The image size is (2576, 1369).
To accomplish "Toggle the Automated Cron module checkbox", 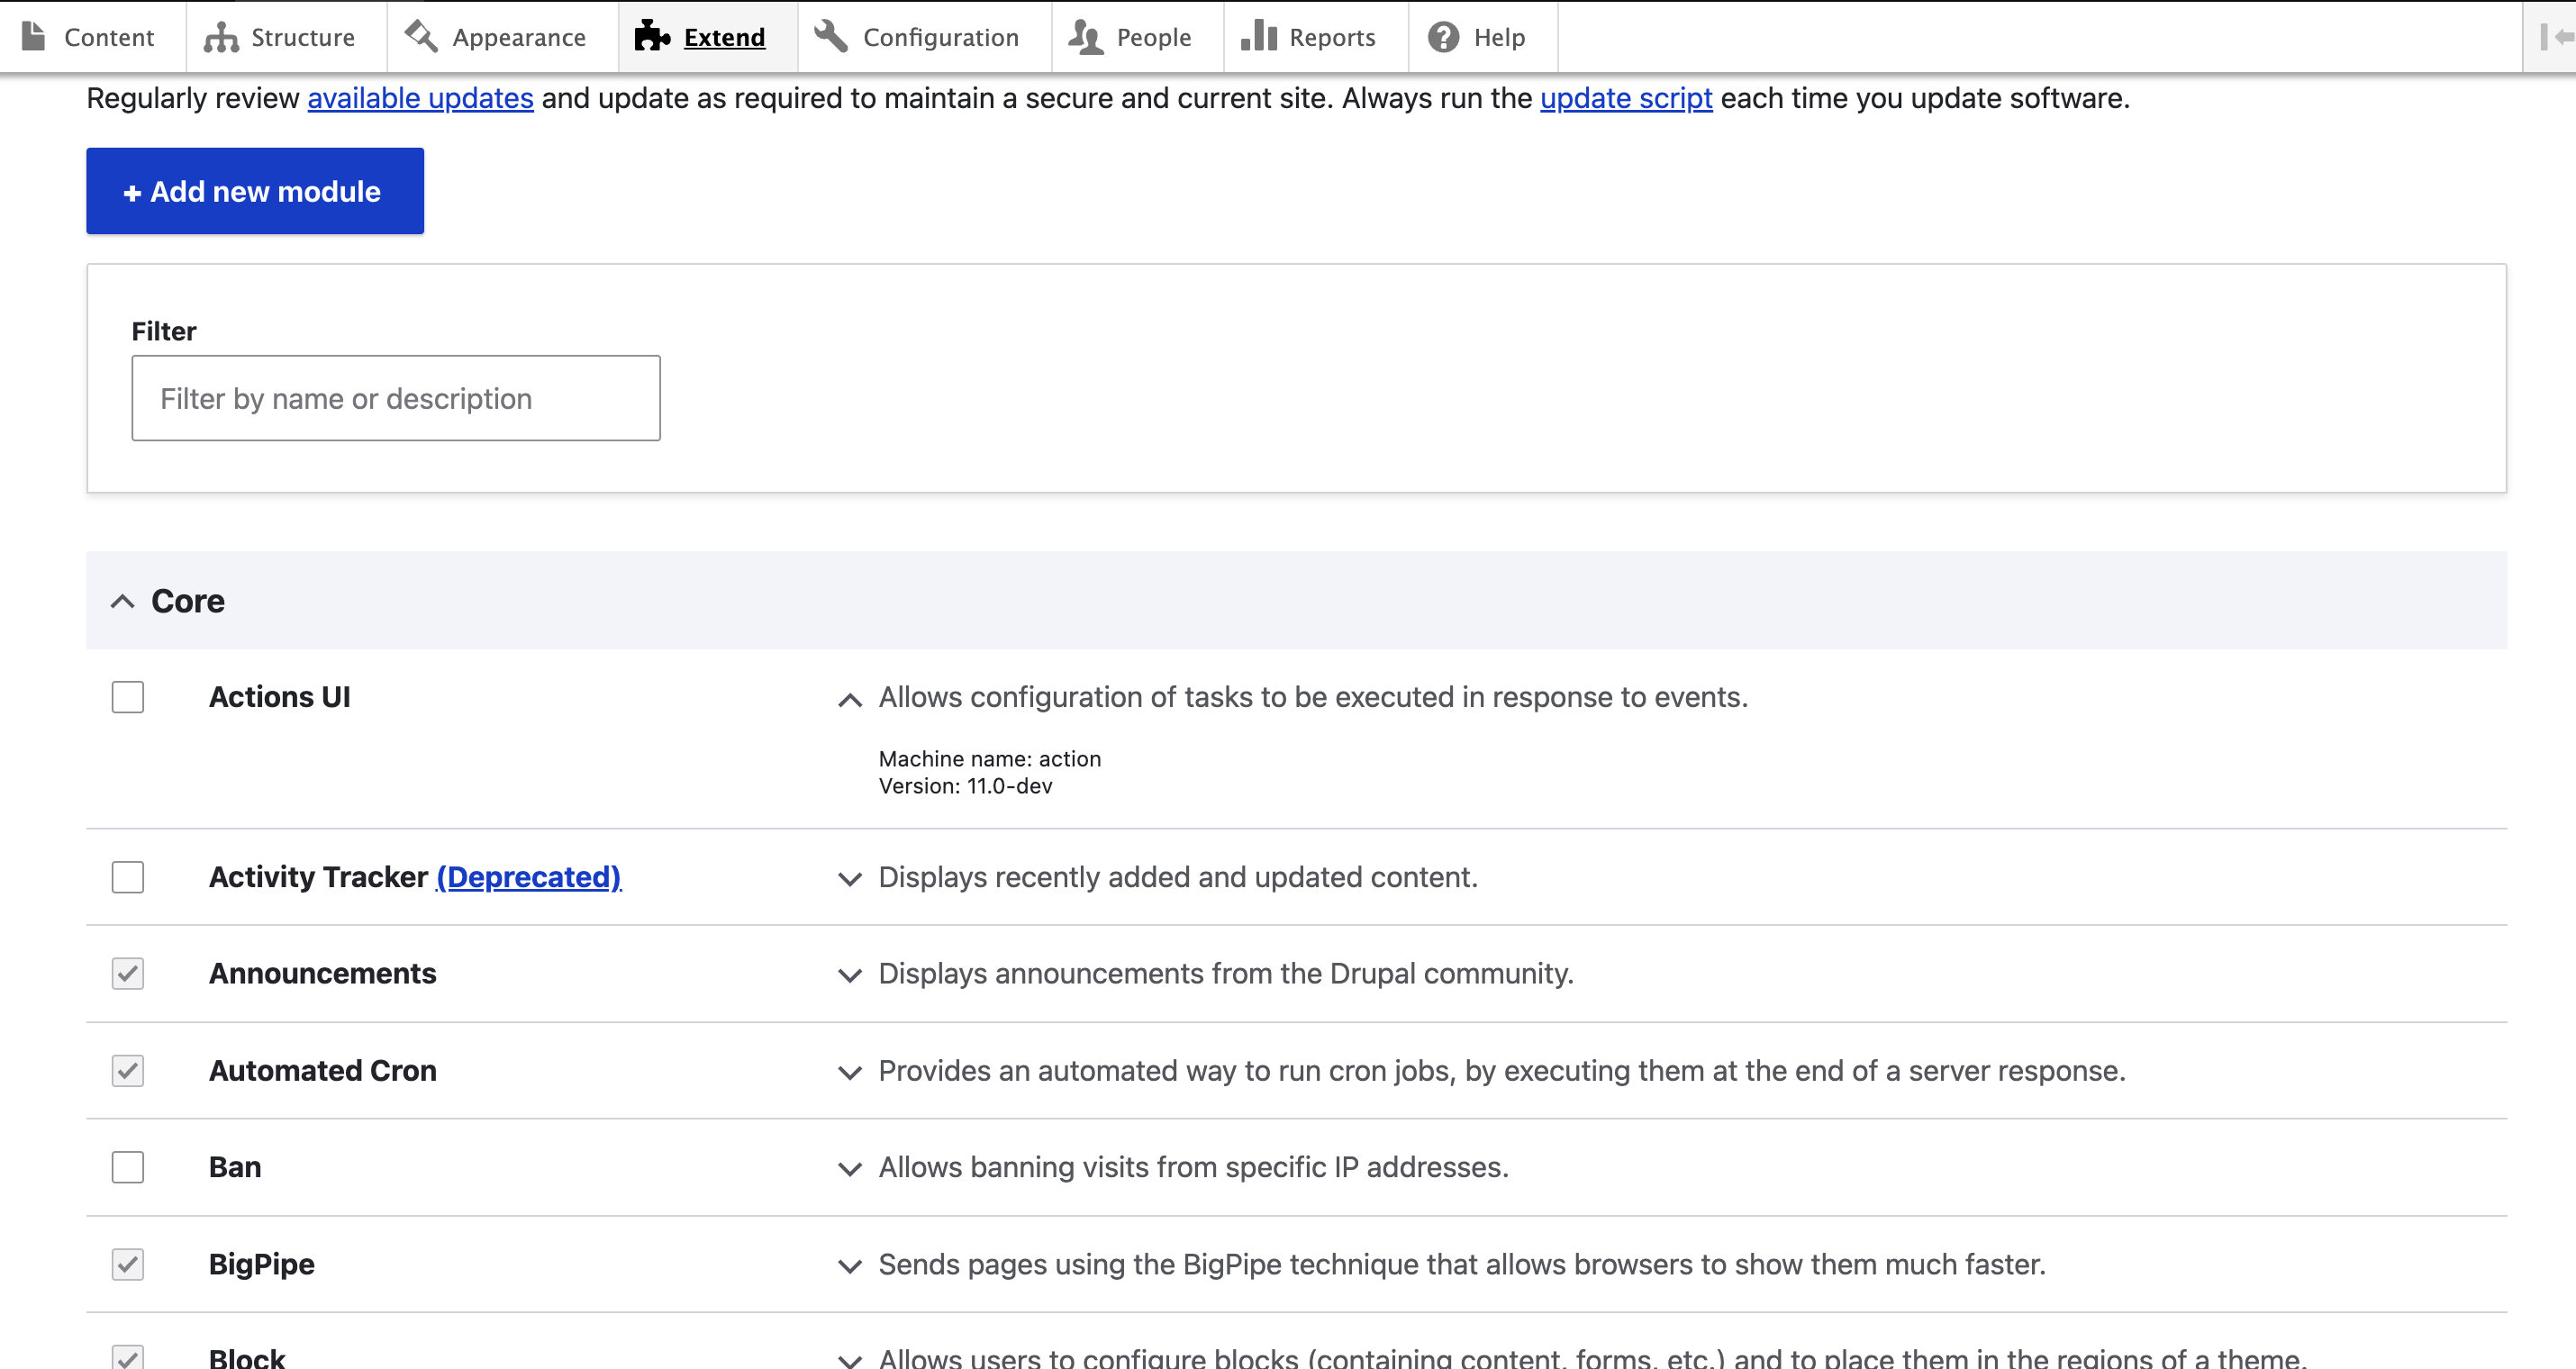I will click(128, 1070).
